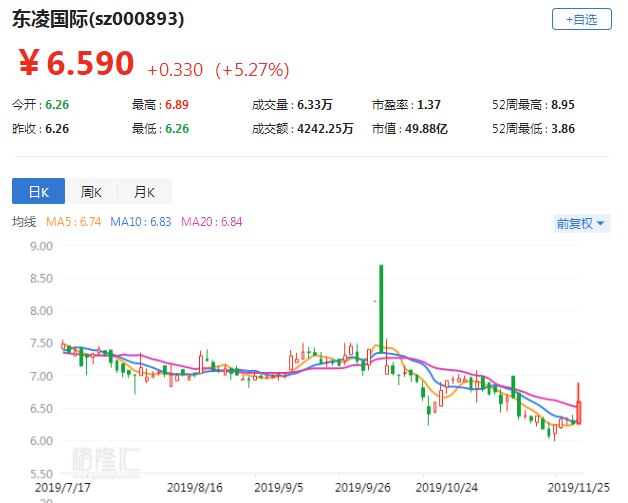This screenshot has width=628, height=503.
Task: Select the price change +0.330 value
Action: point(175,70)
